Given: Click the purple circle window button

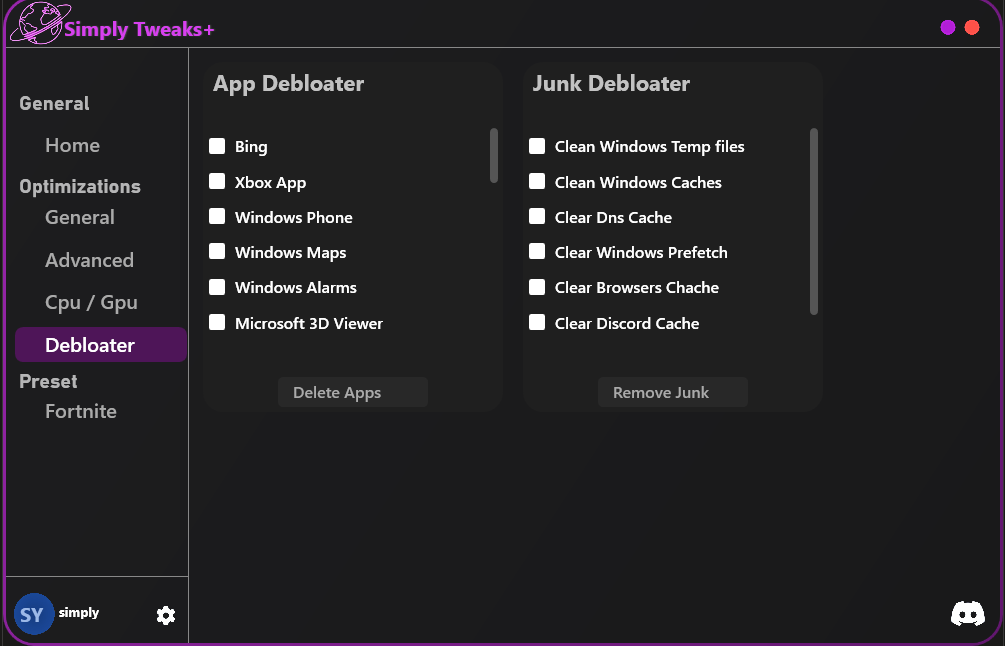Looking at the screenshot, I should click(948, 28).
